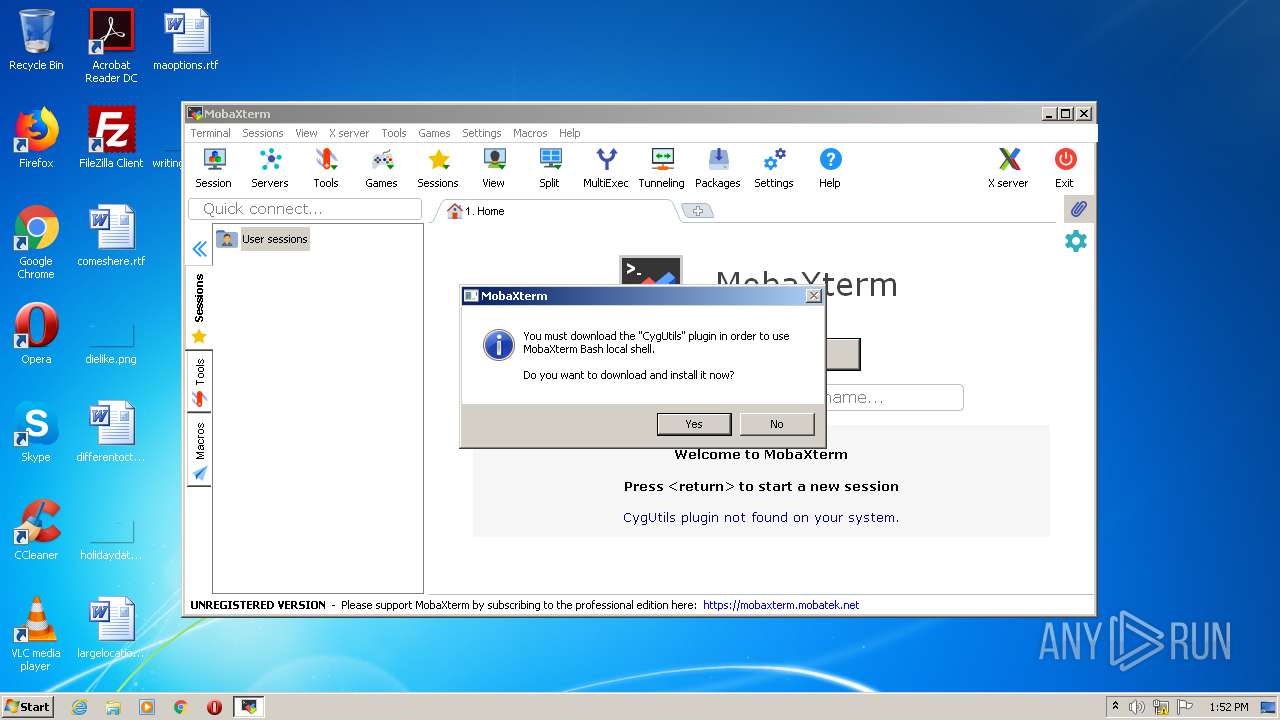Select the comeshere.rtf desktop file
Image resolution: width=1280 pixels, height=720 pixels.
111,236
